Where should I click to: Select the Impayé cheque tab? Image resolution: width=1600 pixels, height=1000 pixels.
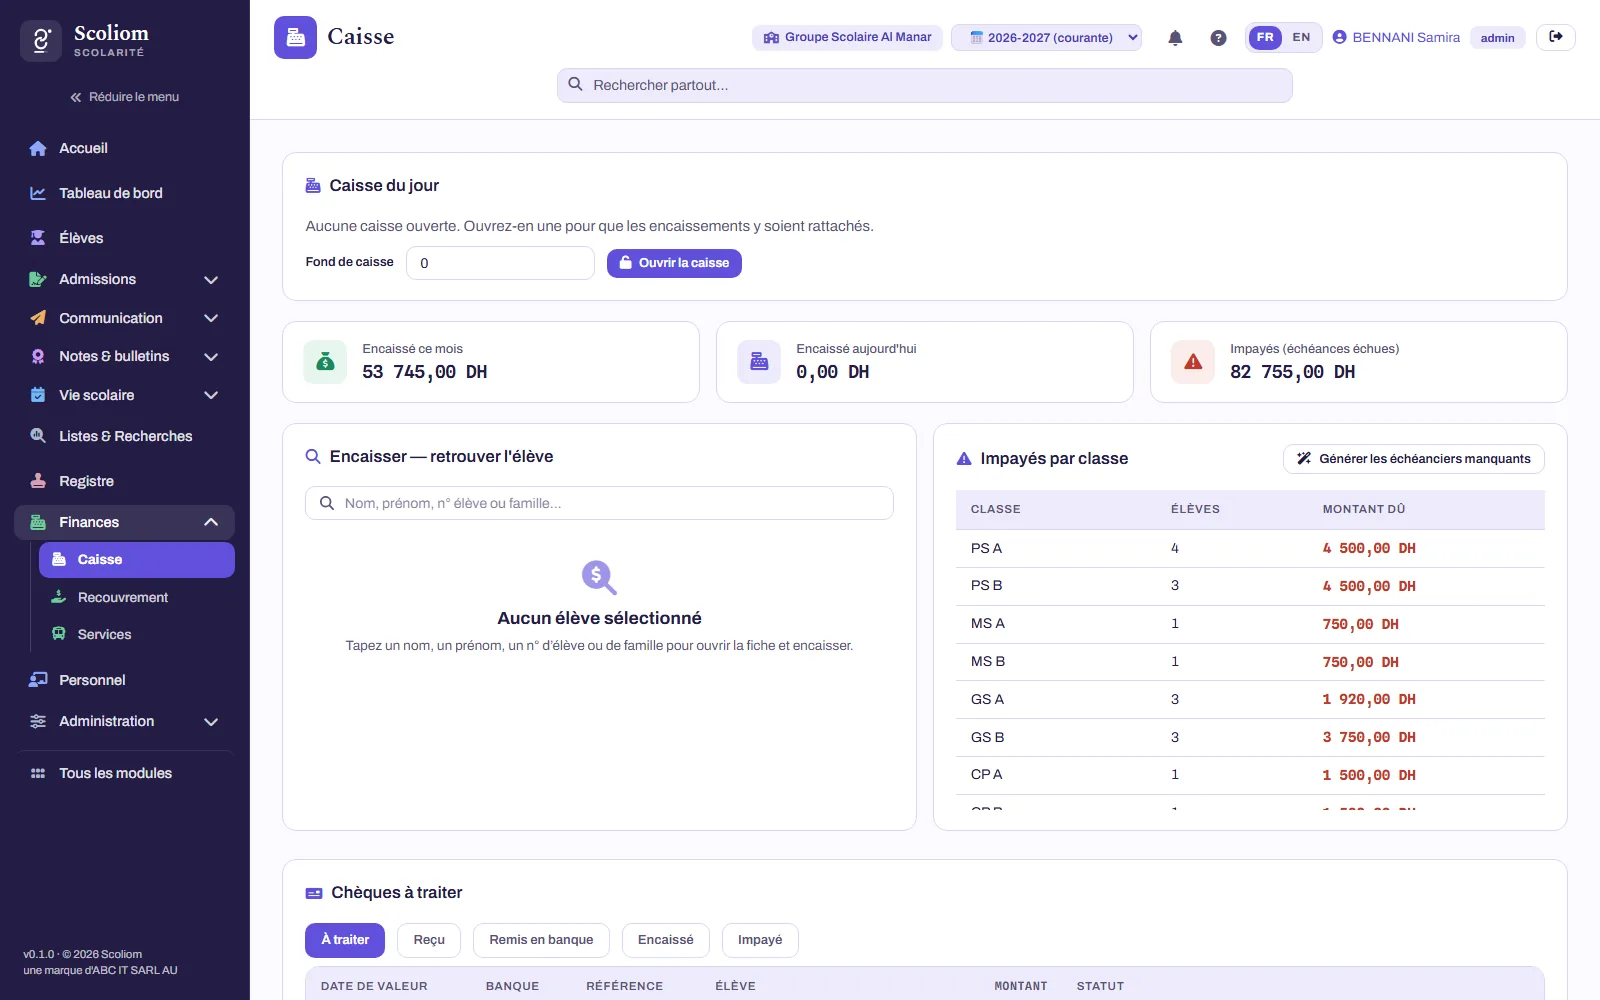click(760, 940)
